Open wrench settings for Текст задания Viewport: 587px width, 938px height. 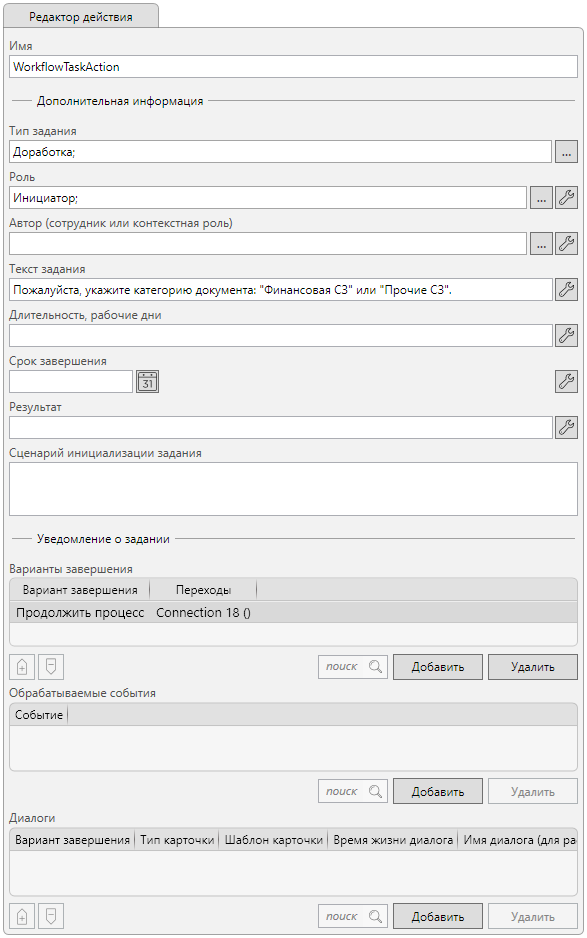(566, 290)
